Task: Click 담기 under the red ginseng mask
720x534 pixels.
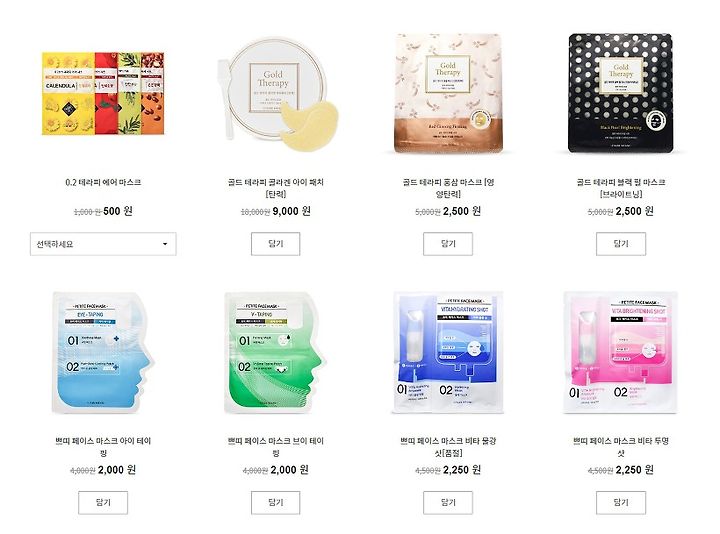Action: tap(448, 244)
